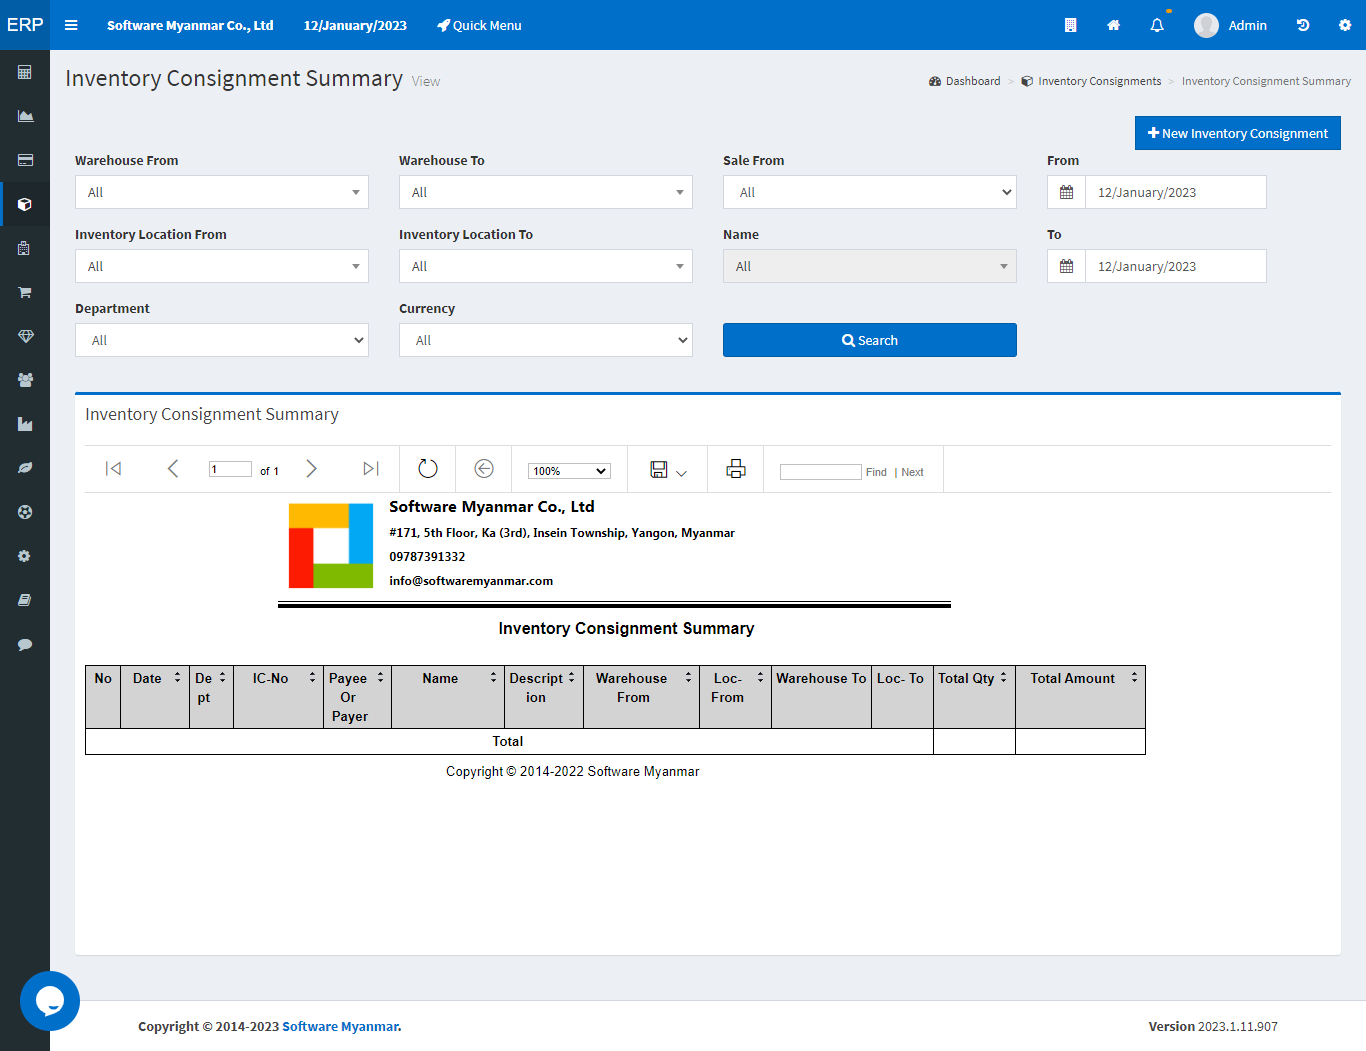Click the From date field
This screenshot has width=1366, height=1051.
pyautogui.click(x=1176, y=192)
